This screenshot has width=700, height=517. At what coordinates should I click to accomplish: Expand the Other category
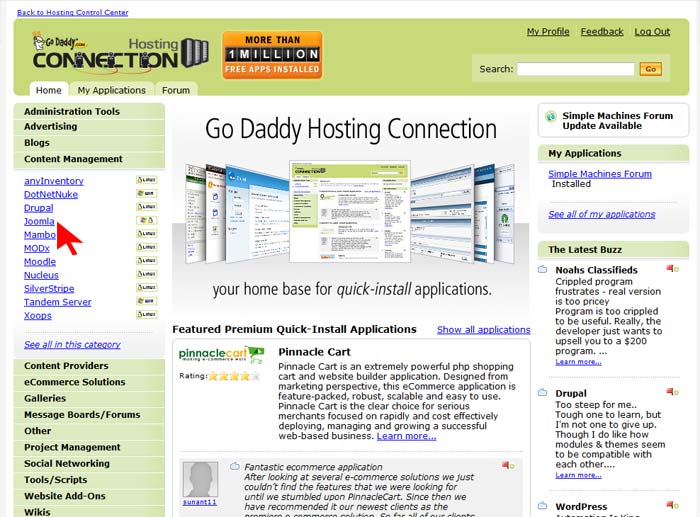point(89,431)
